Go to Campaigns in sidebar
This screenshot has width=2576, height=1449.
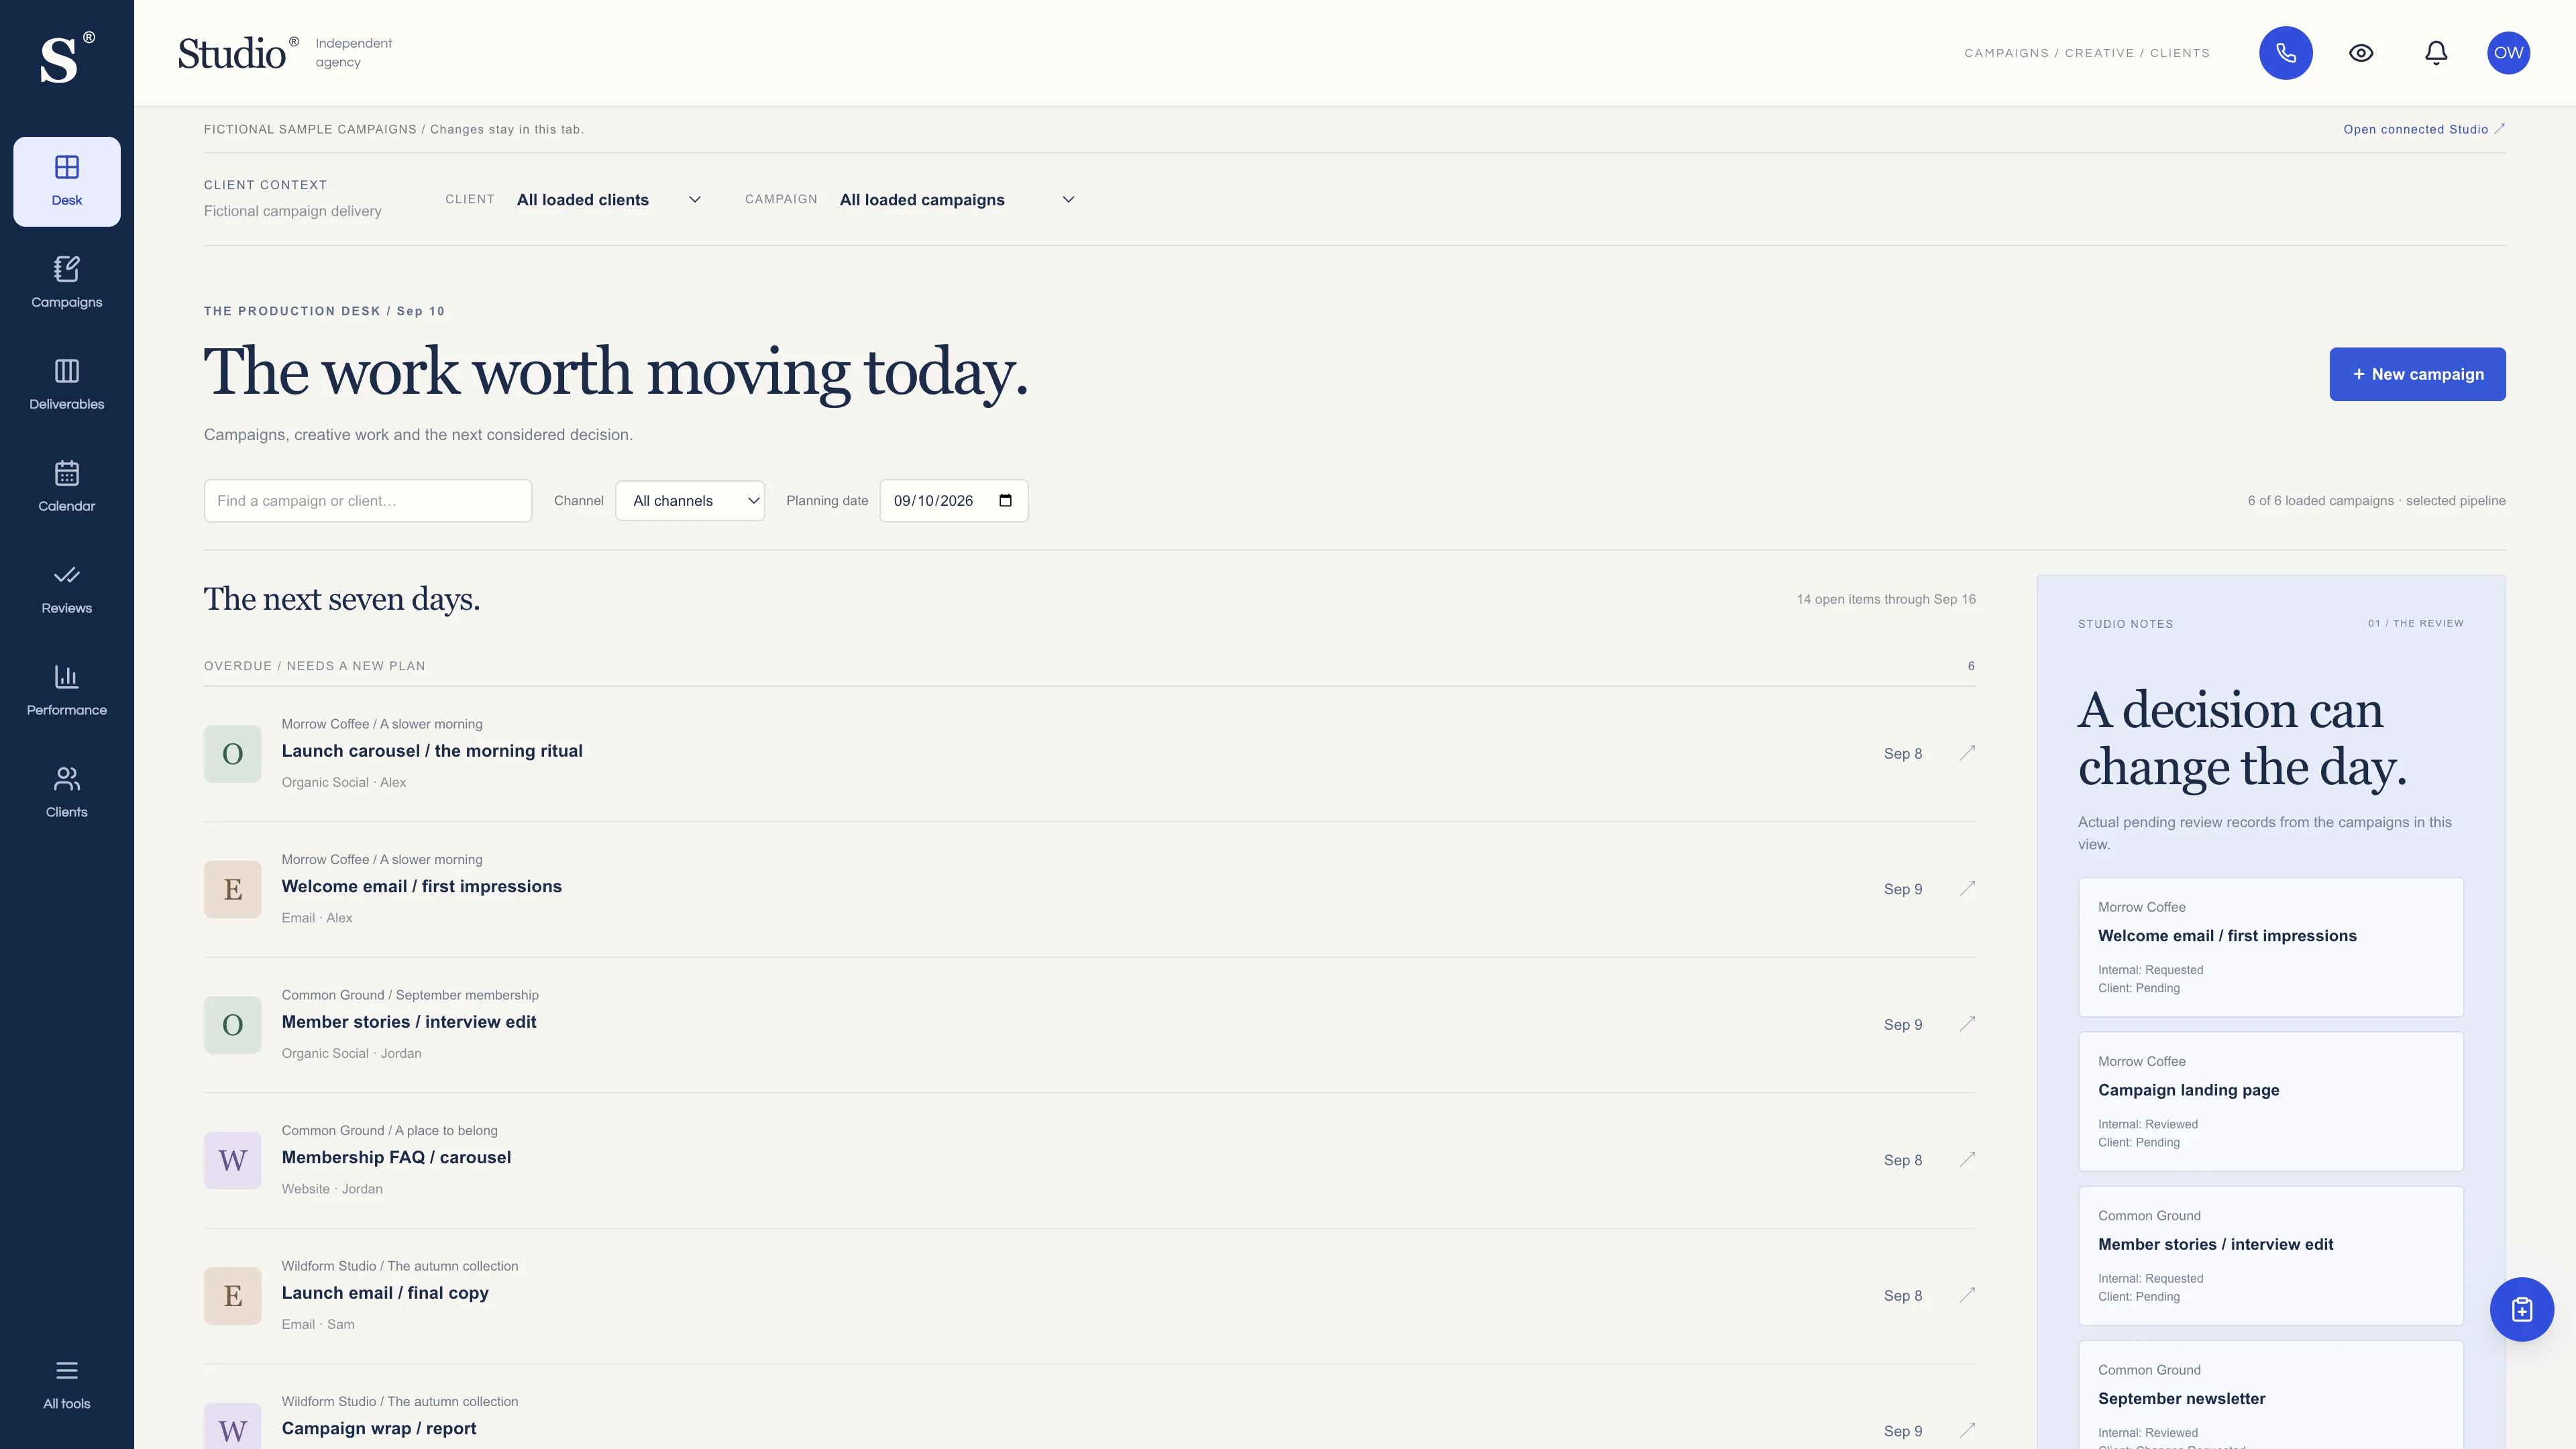coord(67,283)
